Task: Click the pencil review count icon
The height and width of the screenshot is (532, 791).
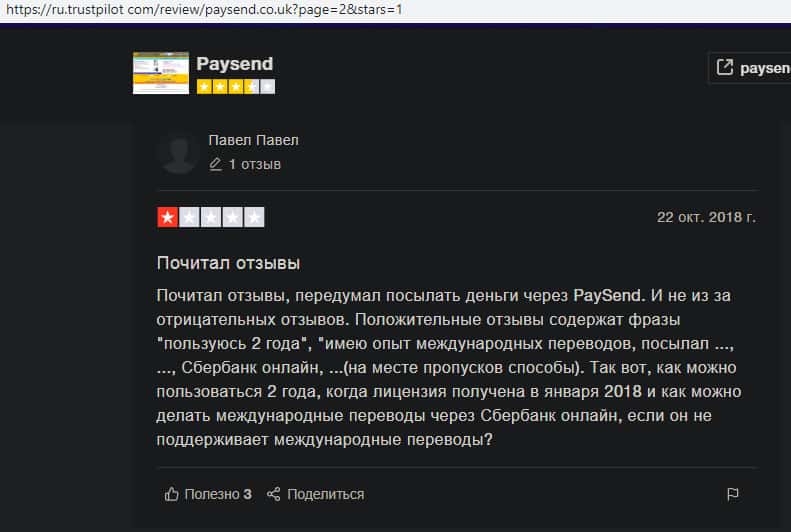Action: pos(215,164)
